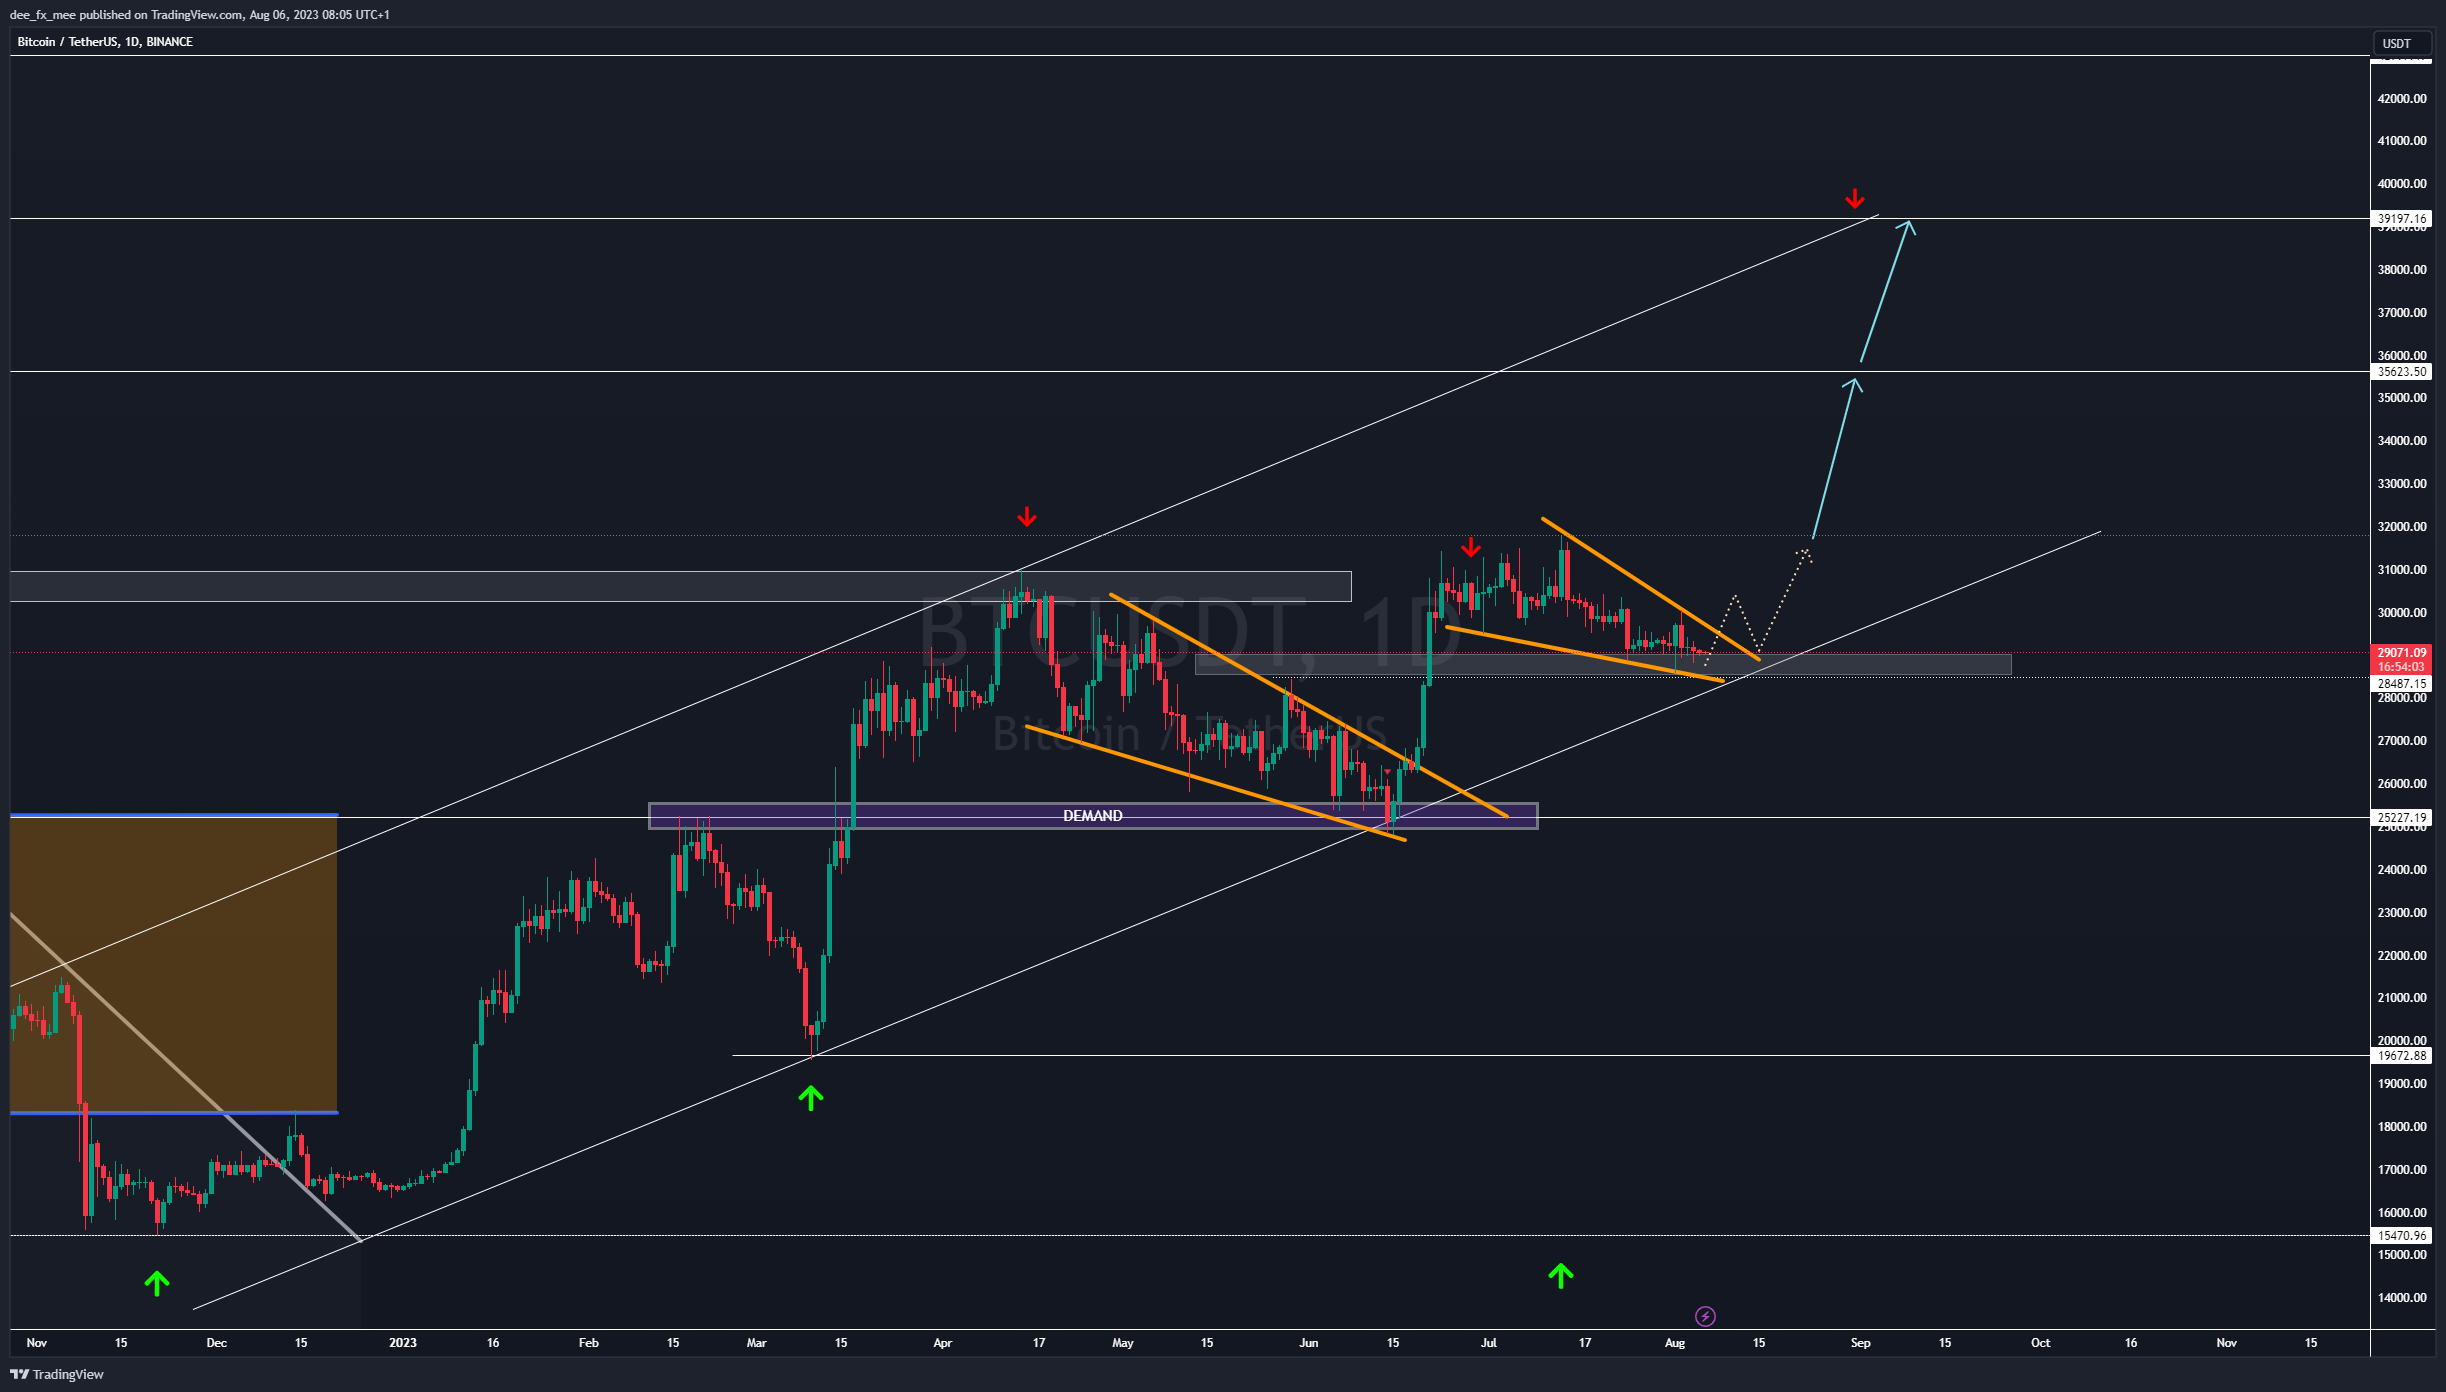The height and width of the screenshot is (1392, 2446).
Task: Click the Sep label on time axis
Action: pyautogui.click(x=1860, y=1343)
